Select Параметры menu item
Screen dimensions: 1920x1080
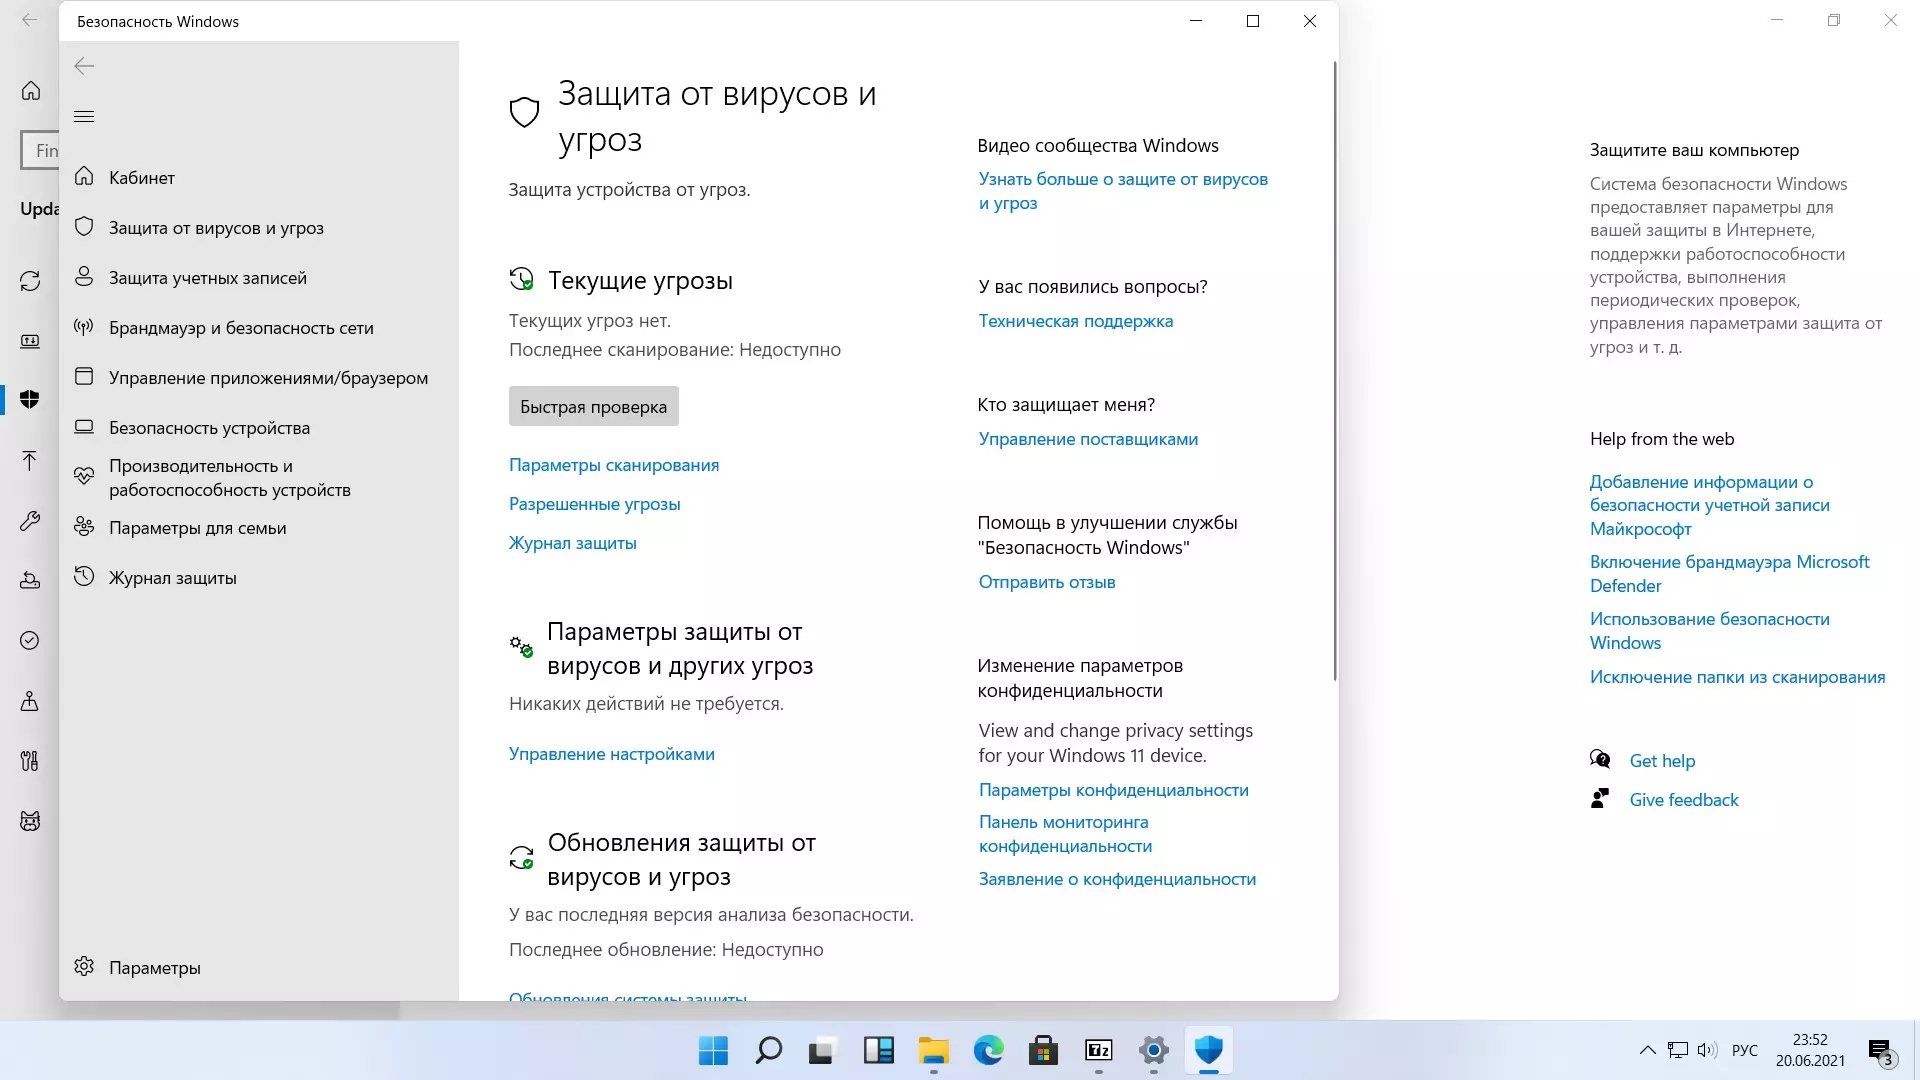tap(154, 967)
